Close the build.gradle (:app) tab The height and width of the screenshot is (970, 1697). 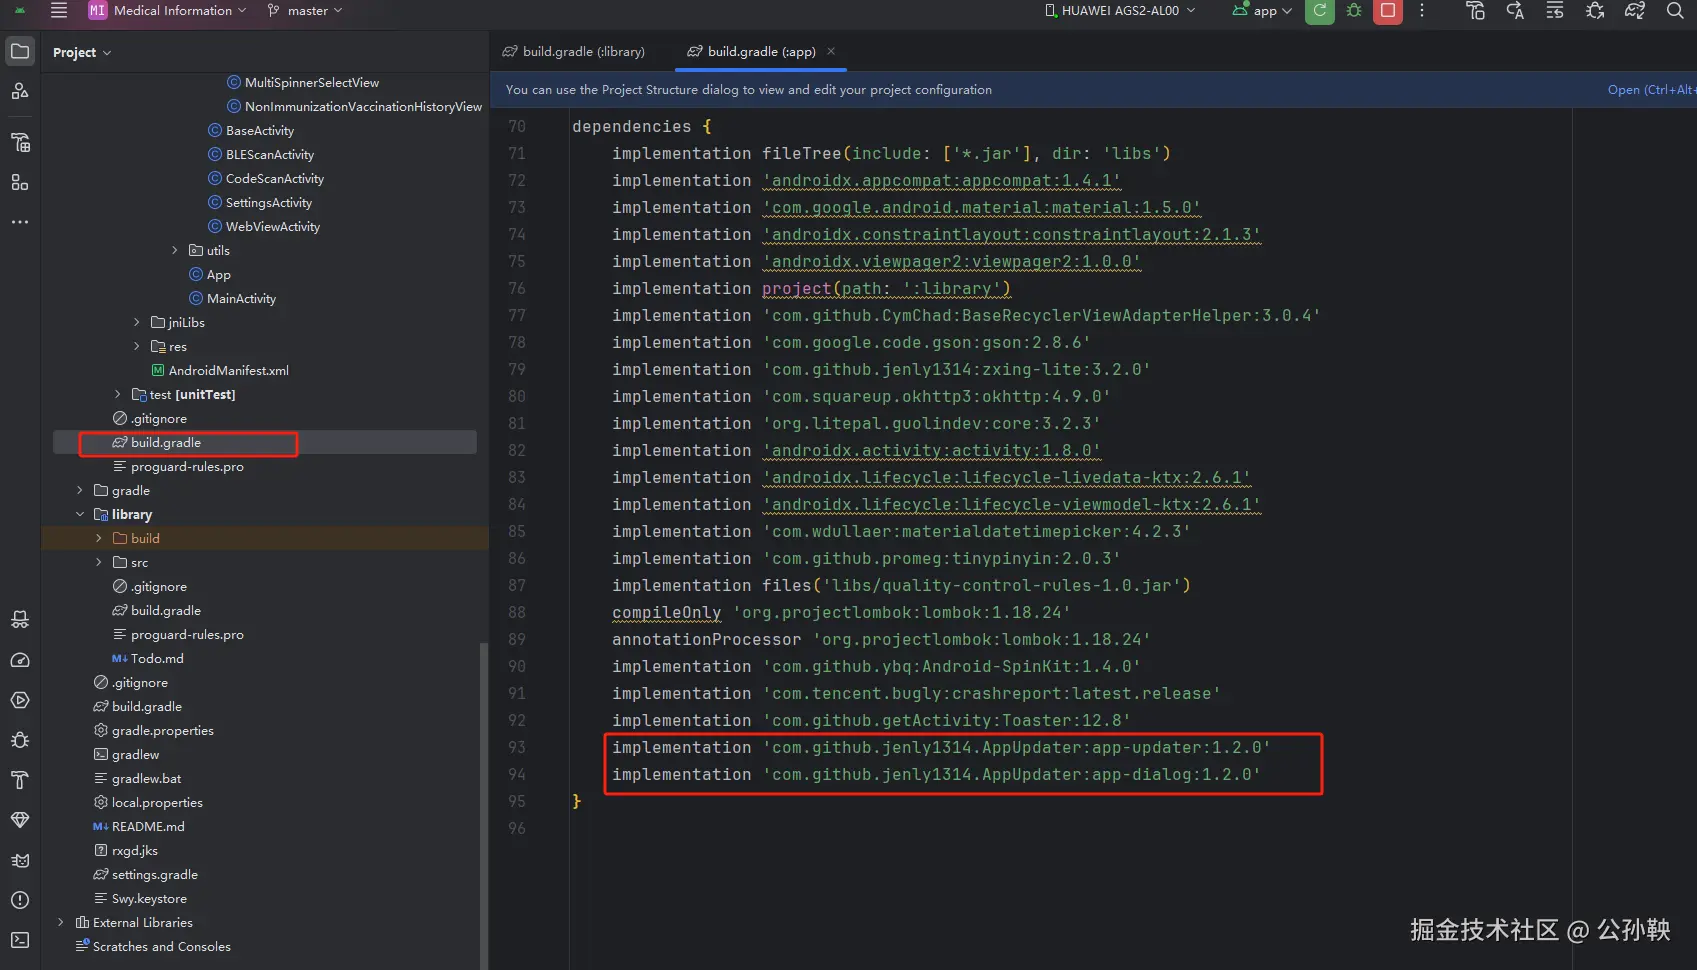pos(831,51)
